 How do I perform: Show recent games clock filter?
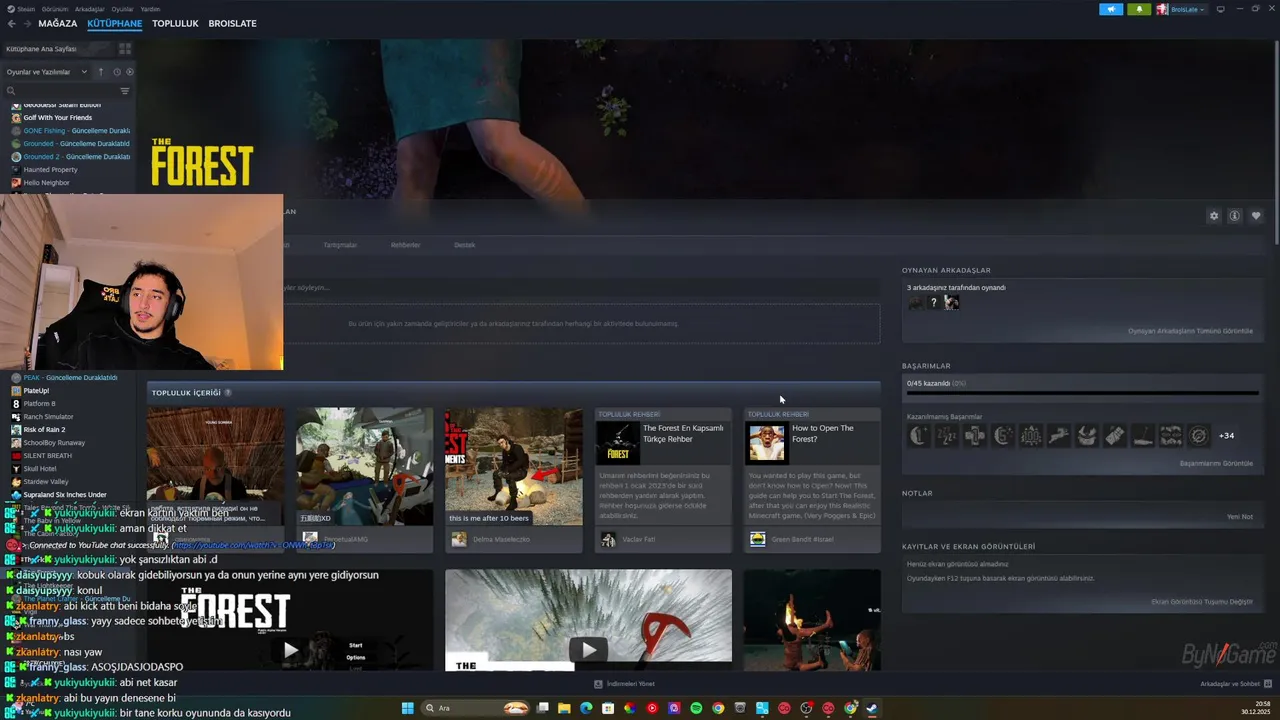coord(116,72)
